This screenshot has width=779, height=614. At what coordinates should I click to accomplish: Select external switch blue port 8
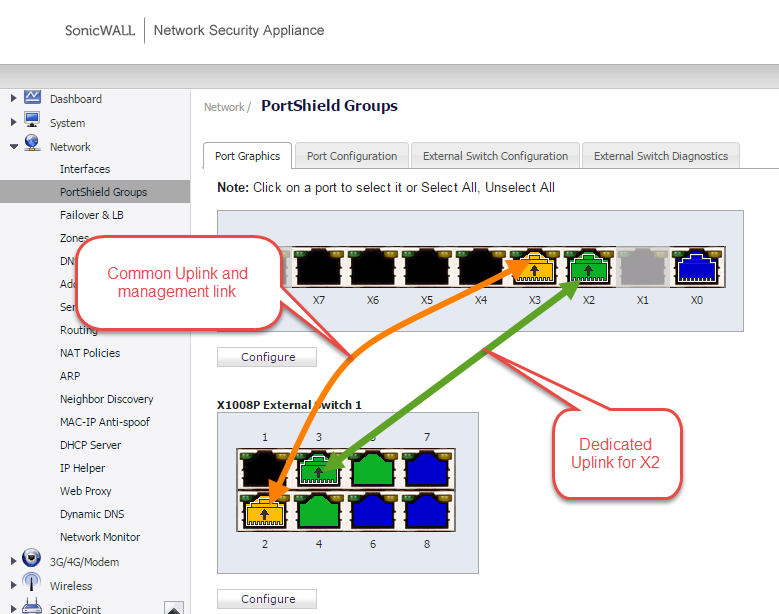tap(427, 511)
